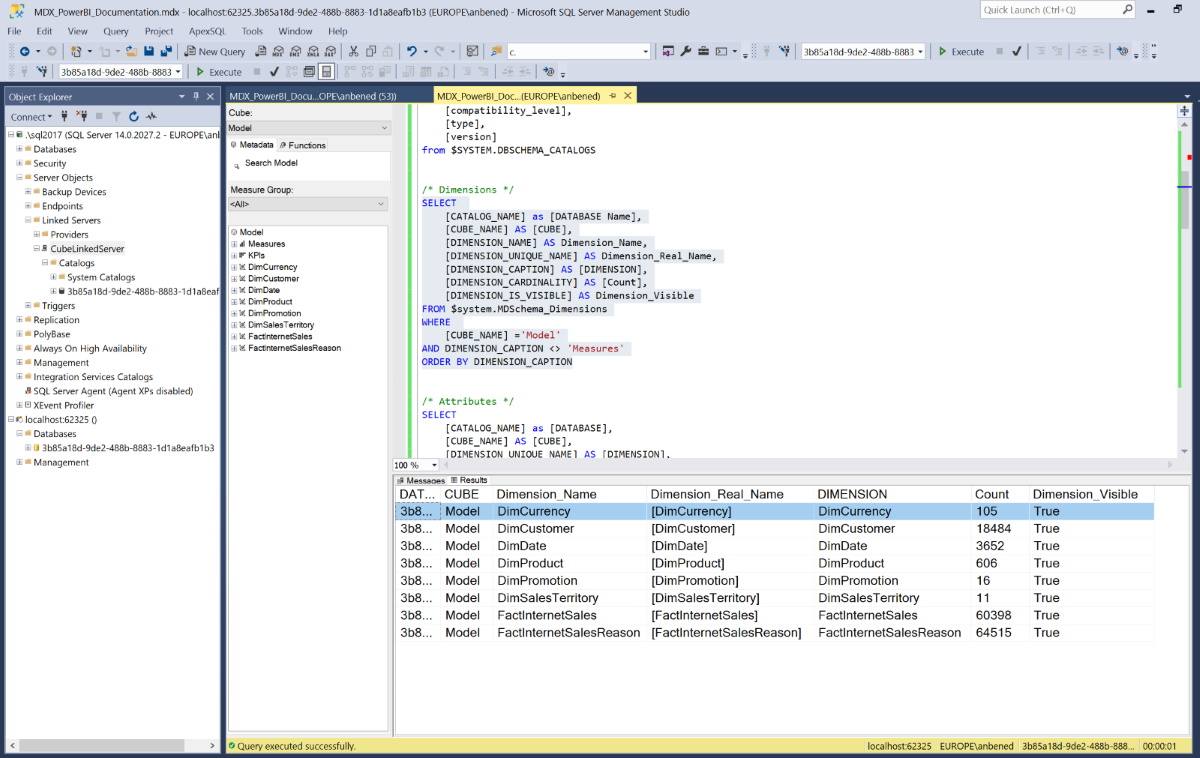The width and height of the screenshot is (1200, 758).
Task: Switch to MDX_PowerBI_Docu...OPE\anbened (53) tab
Action: coord(313,96)
